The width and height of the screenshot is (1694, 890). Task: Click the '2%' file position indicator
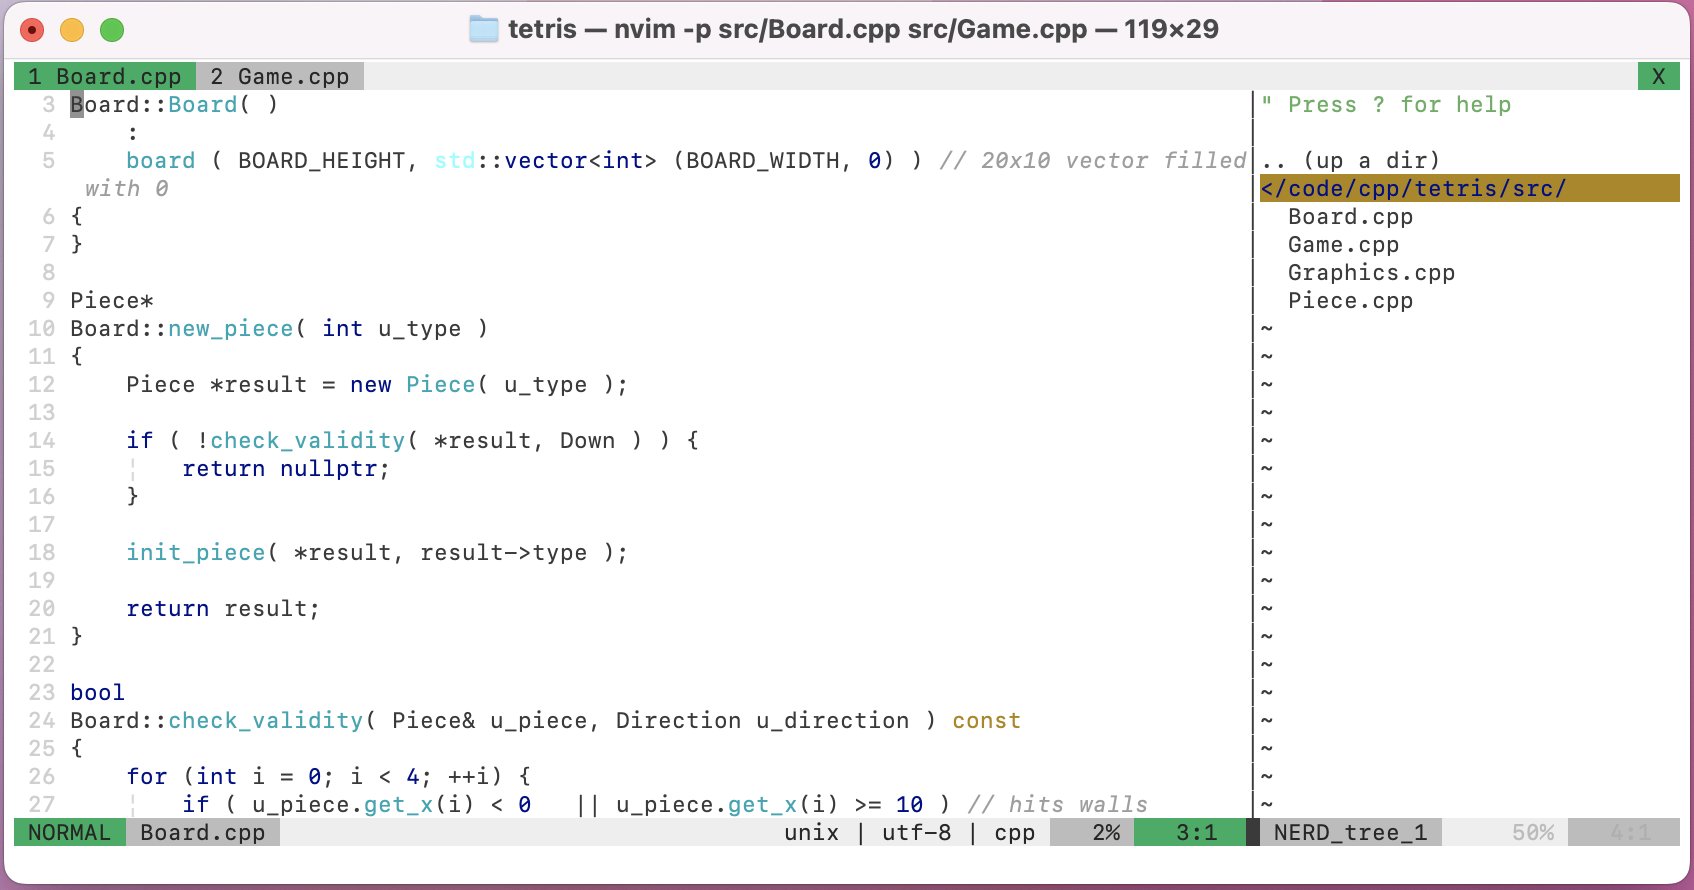pyautogui.click(x=1106, y=833)
